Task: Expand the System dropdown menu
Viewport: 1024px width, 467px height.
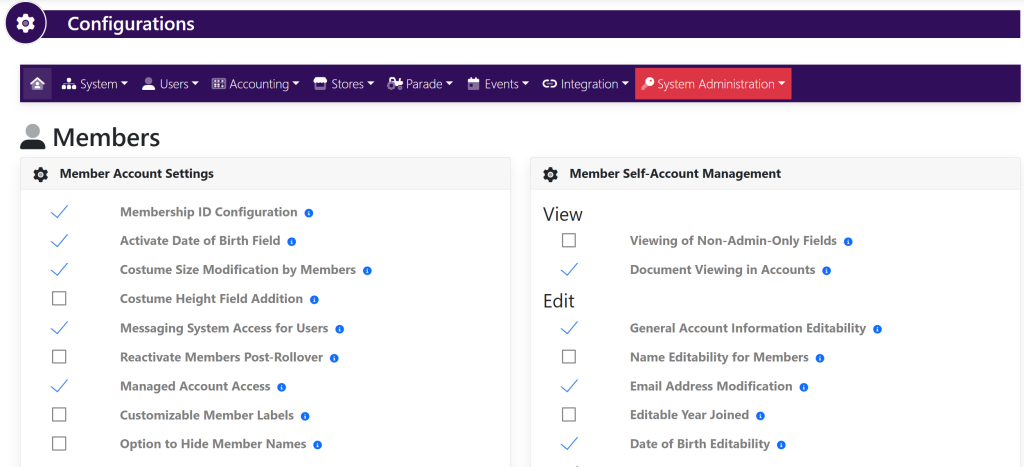Action: [95, 84]
